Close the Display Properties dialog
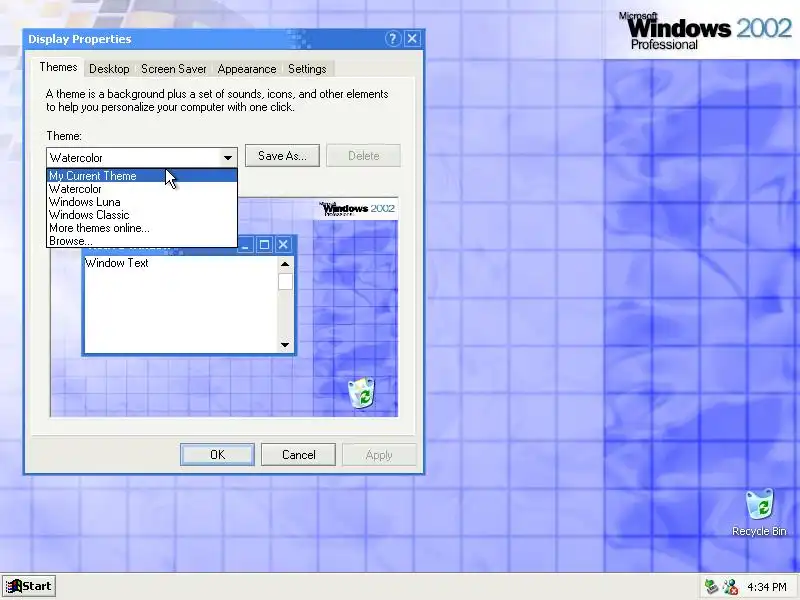800x600 pixels. pyautogui.click(x=412, y=39)
